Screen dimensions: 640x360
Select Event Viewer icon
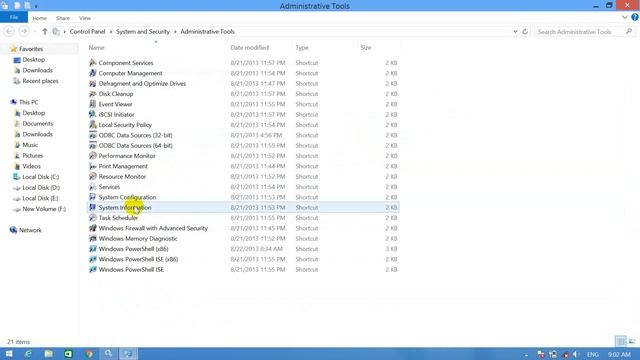tap(93, 104)
